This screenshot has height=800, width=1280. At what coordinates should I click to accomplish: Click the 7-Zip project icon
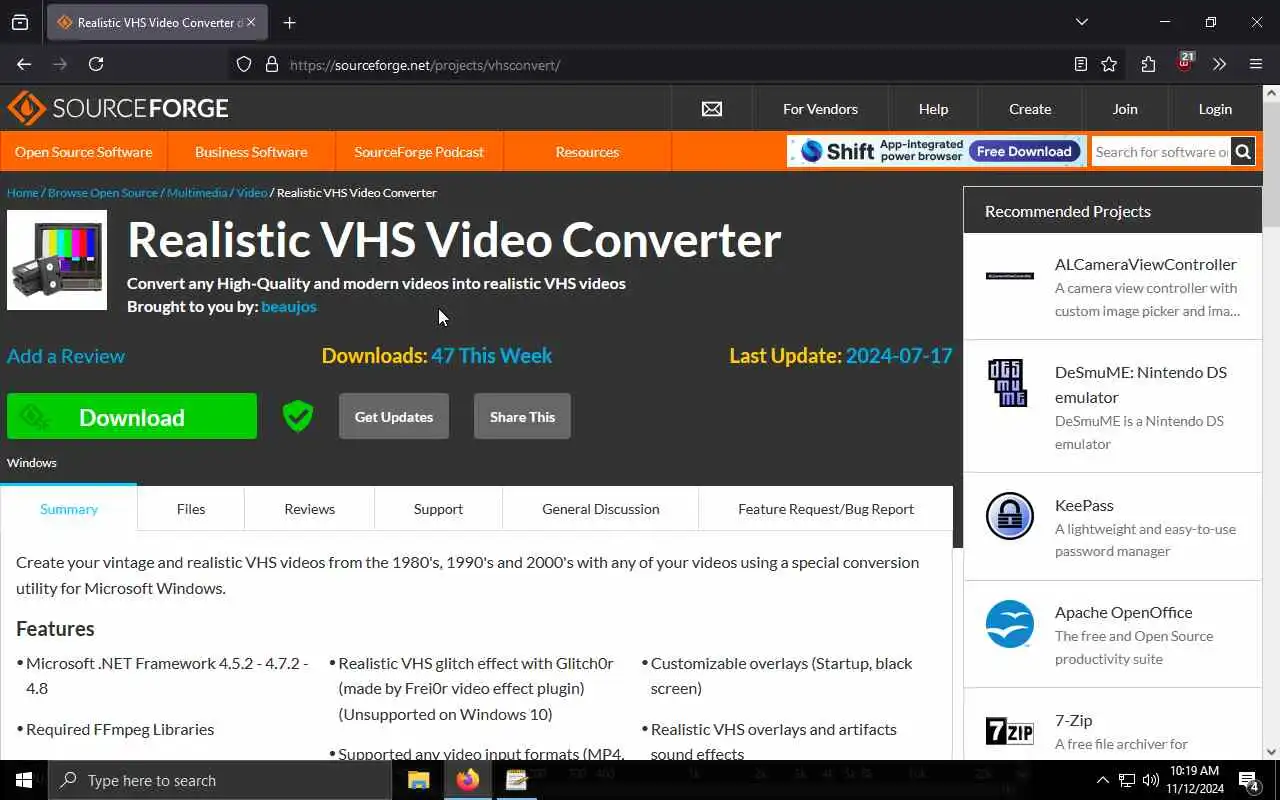1009,731
